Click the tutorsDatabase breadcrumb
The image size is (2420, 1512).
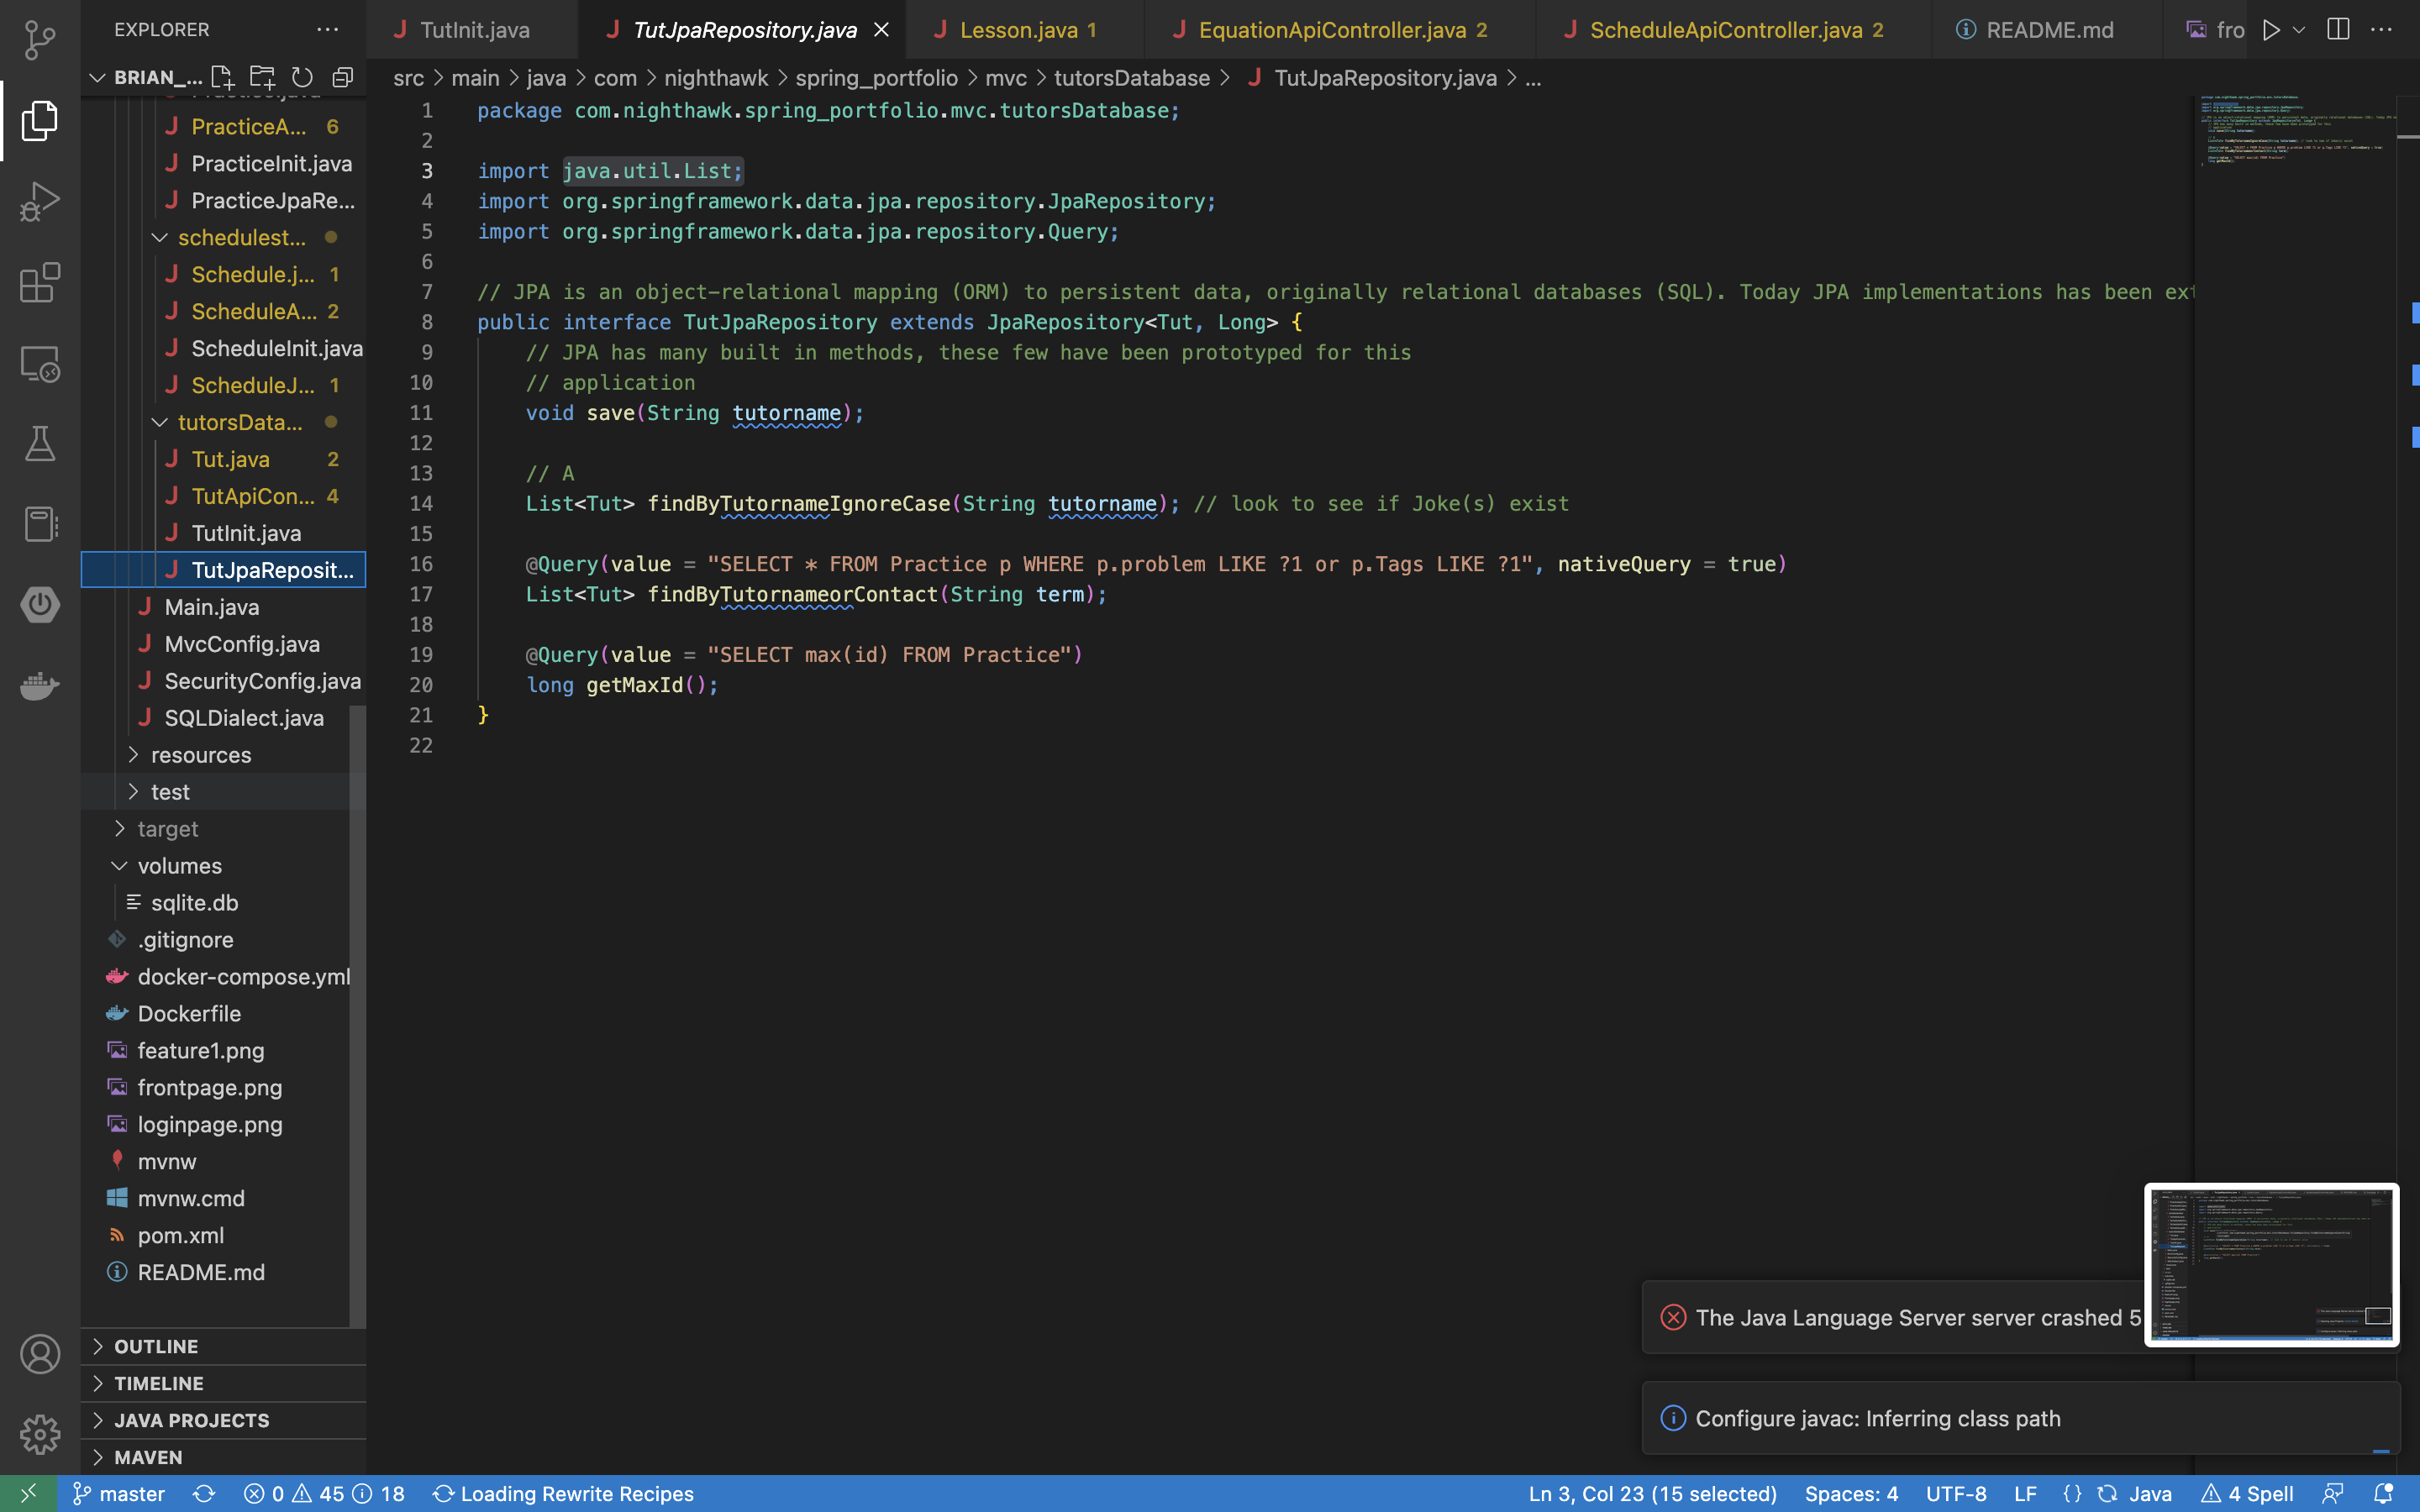pyautogui.click(x=1131, y=78)
